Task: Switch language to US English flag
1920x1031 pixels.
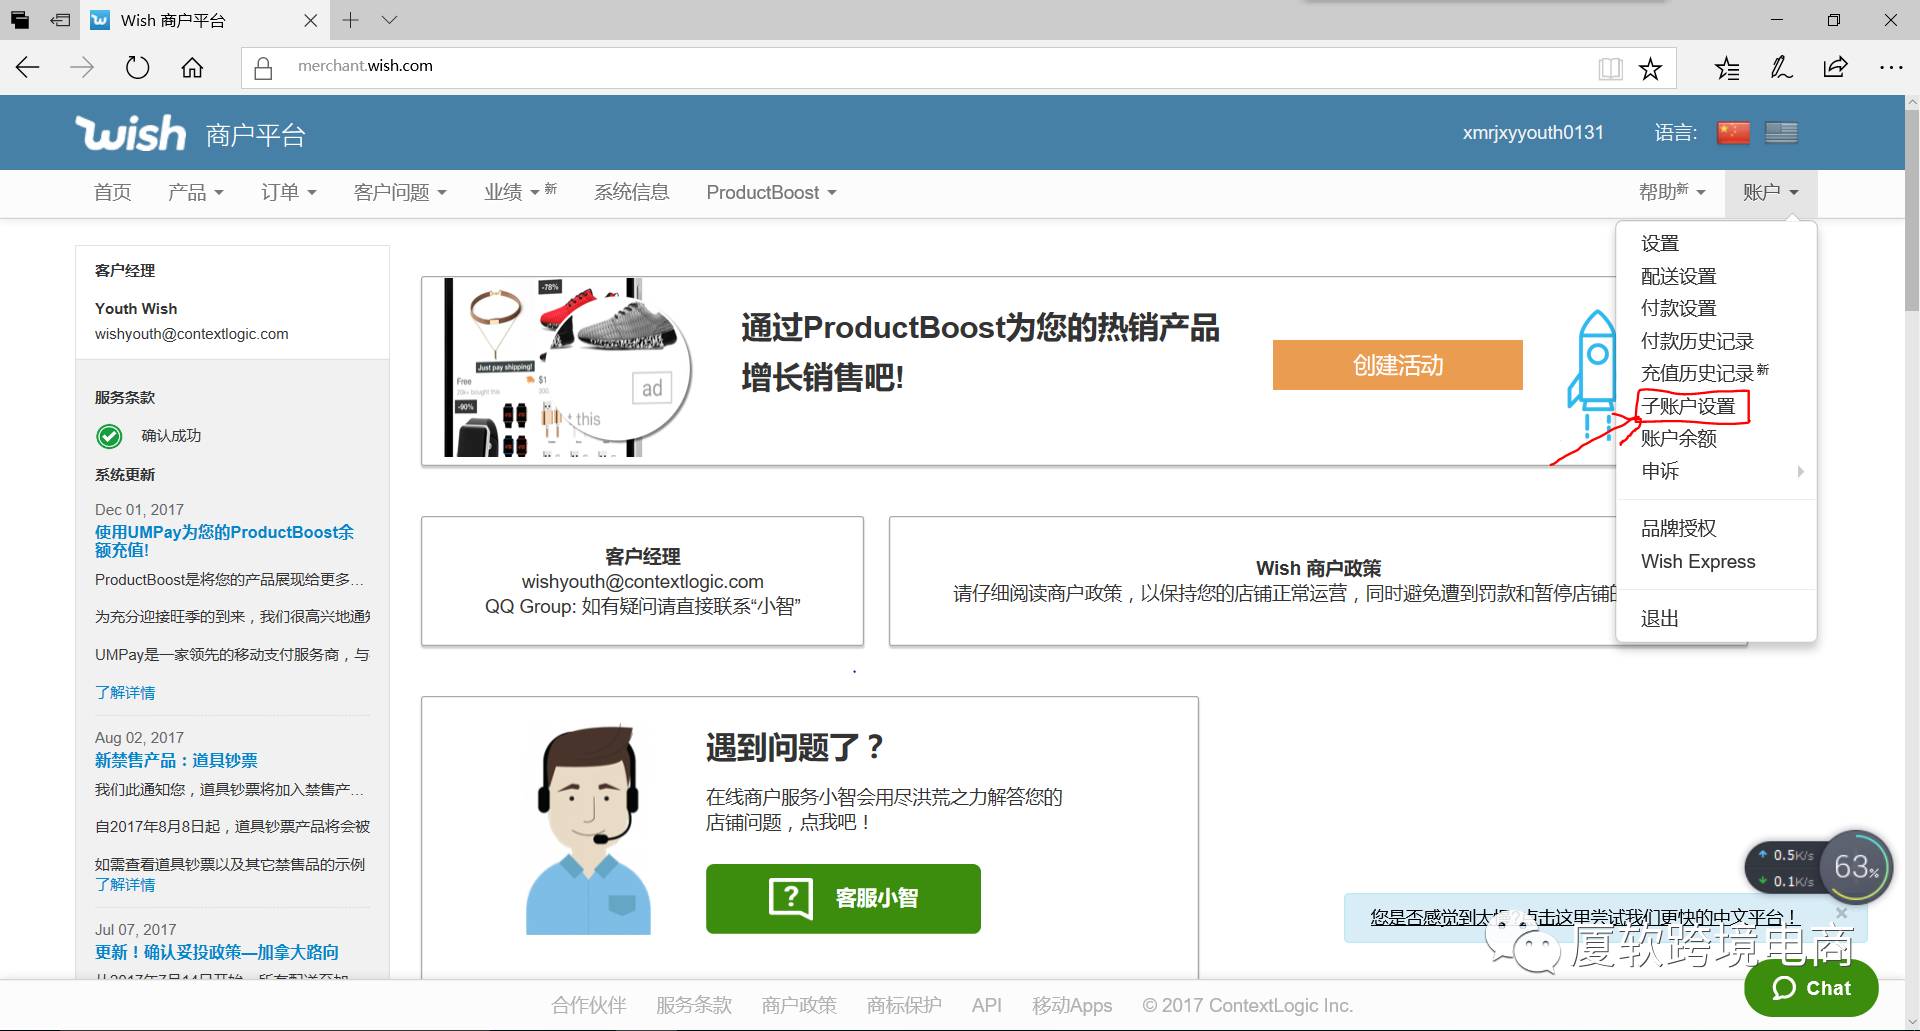Action: pyautogui.click(x=1781, y=133)
